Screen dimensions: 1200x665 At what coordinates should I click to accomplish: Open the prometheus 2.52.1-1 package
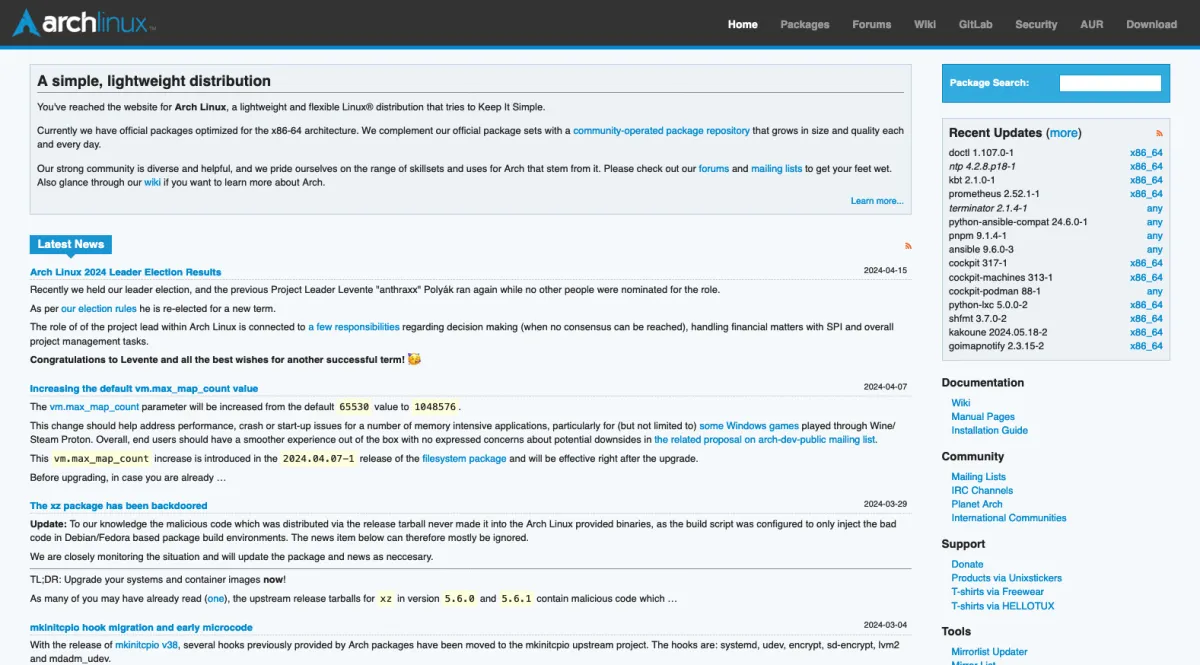(x=994, y=194)
